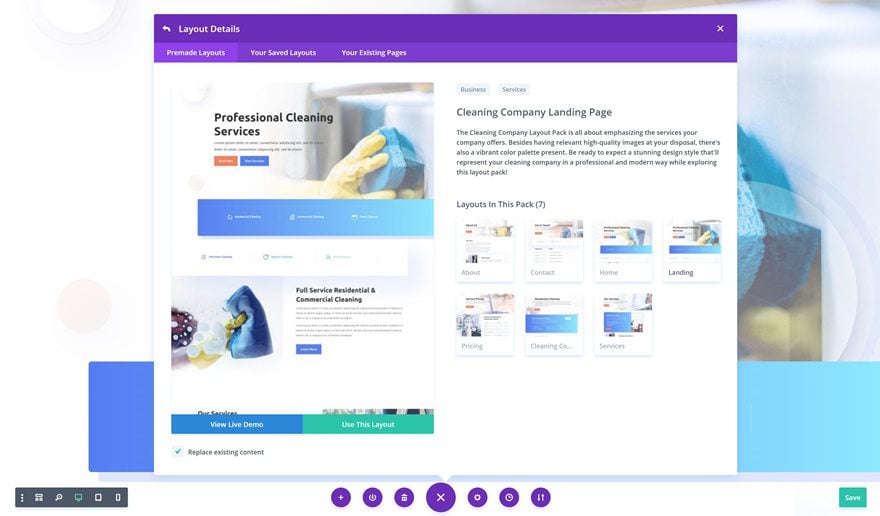Click the View Live Demo button
880x516 pixels.
click(x=237, y=424)
